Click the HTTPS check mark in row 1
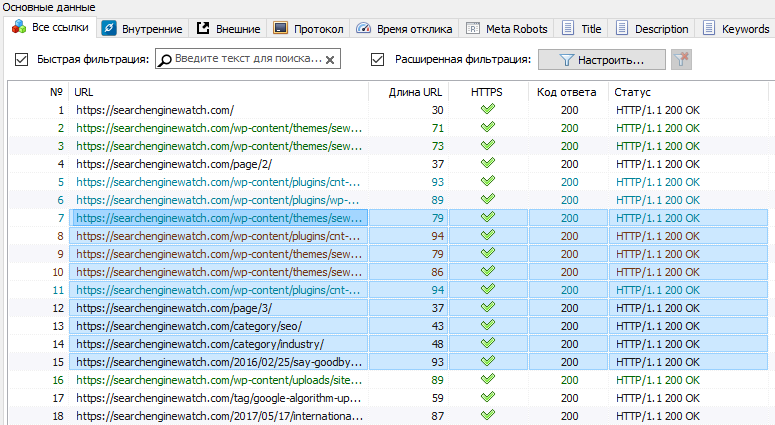Image resolution: width=775 pixels, height=425 pixels. (x=488, y=109)
